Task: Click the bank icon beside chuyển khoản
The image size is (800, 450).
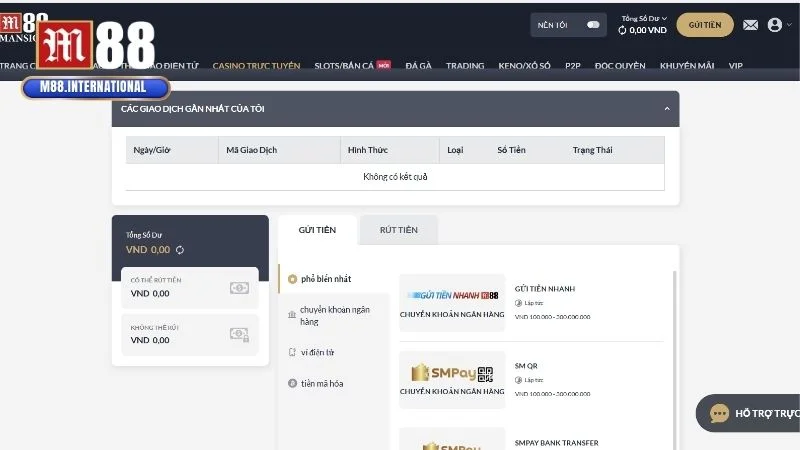Action: click(x=292, y=315)
